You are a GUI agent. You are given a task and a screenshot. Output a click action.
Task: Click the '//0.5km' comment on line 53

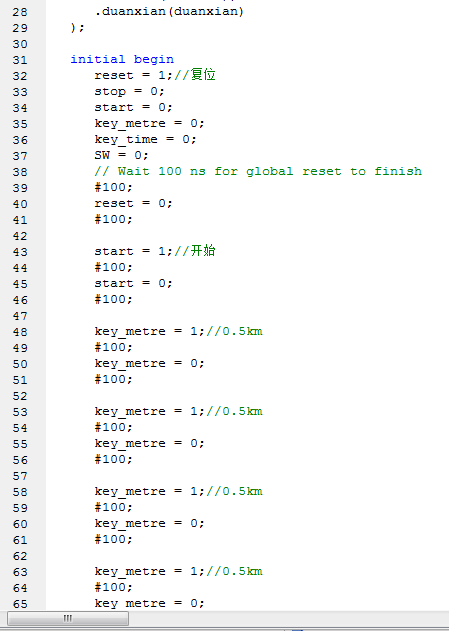(234, 411)
